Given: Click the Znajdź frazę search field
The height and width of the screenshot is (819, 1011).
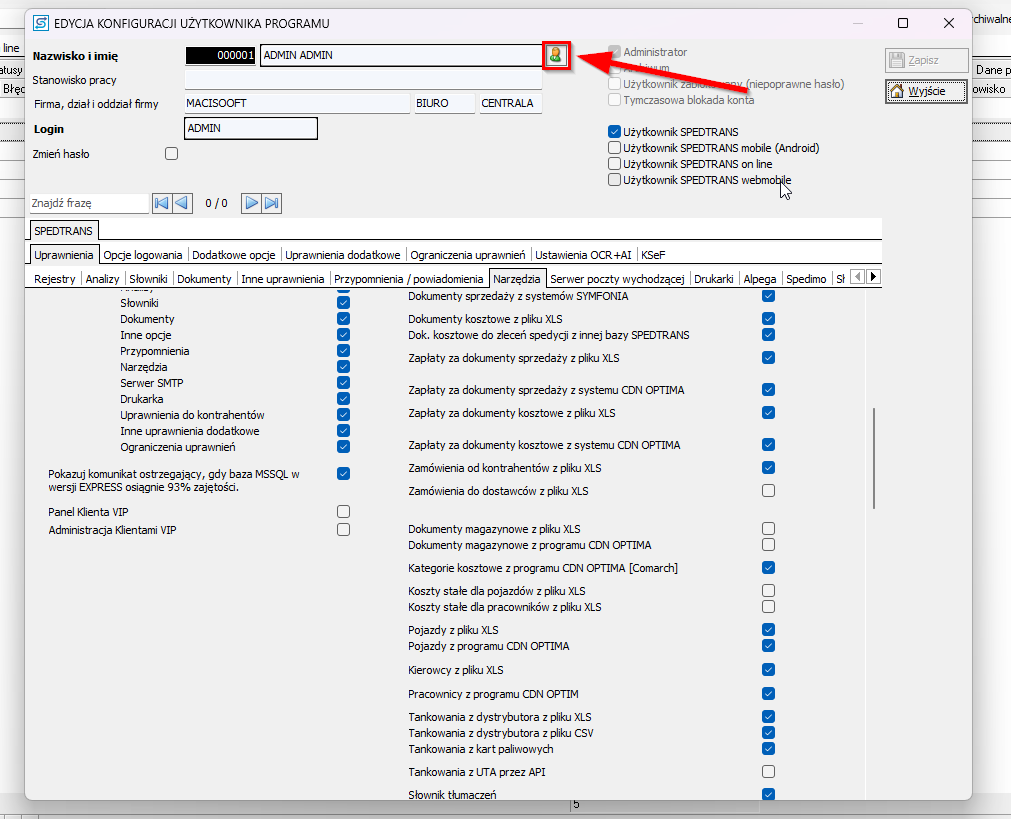Looking at the screenshot, I should (x=89, y=203).
